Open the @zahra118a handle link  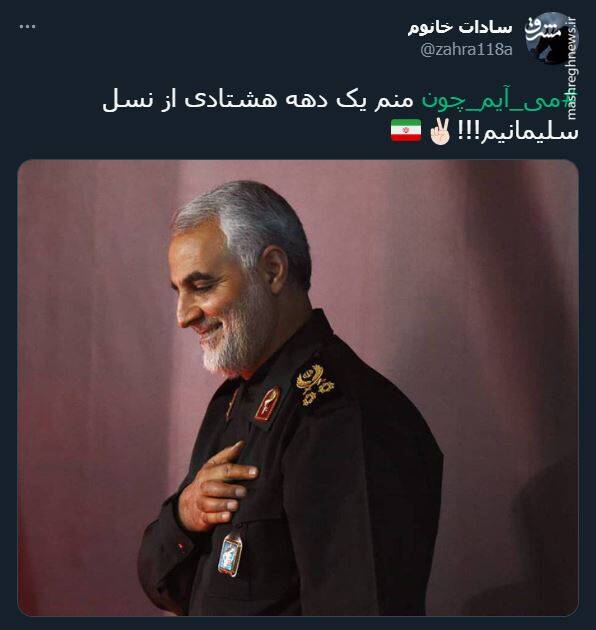point(466,50)
